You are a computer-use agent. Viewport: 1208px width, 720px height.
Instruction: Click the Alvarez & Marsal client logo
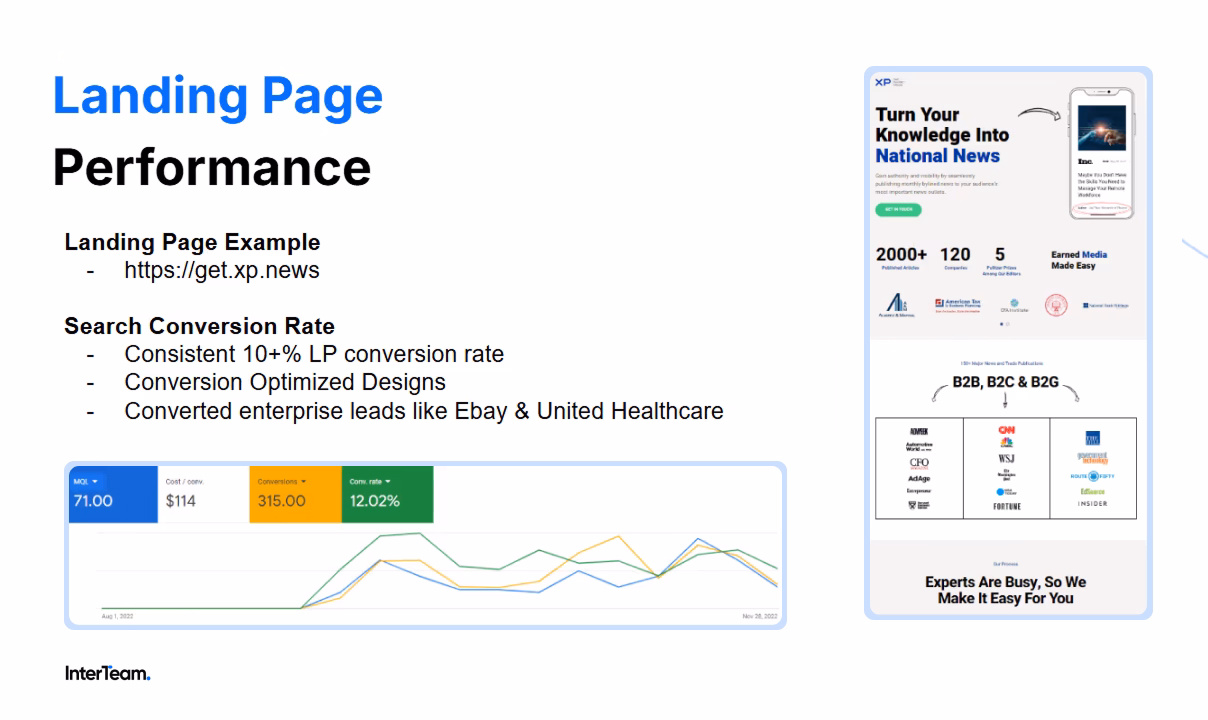pos(897,305)
